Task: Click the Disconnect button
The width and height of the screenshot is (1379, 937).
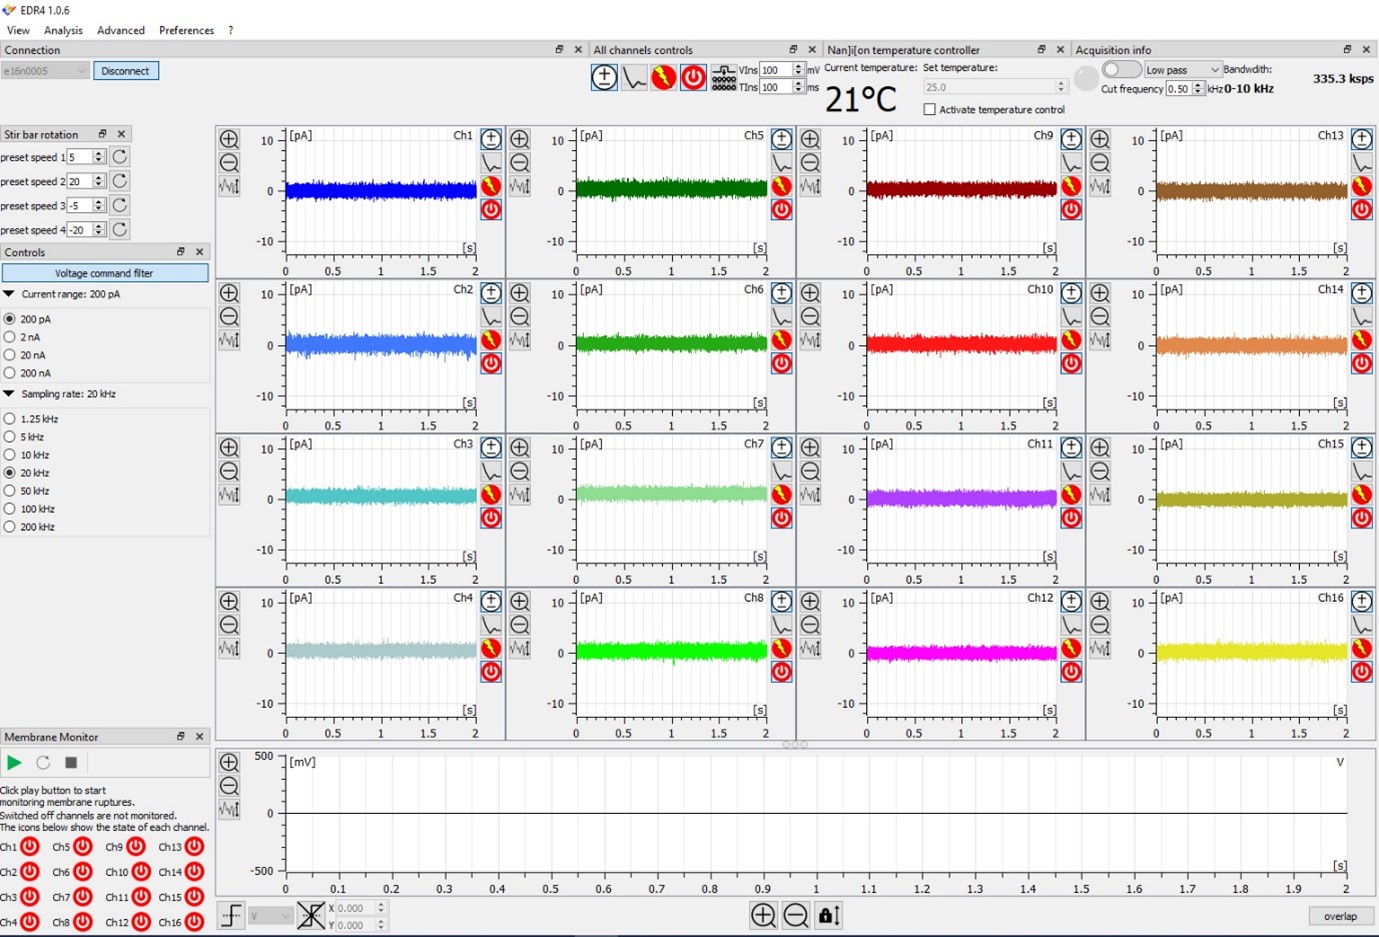Action: click(125, 71)
